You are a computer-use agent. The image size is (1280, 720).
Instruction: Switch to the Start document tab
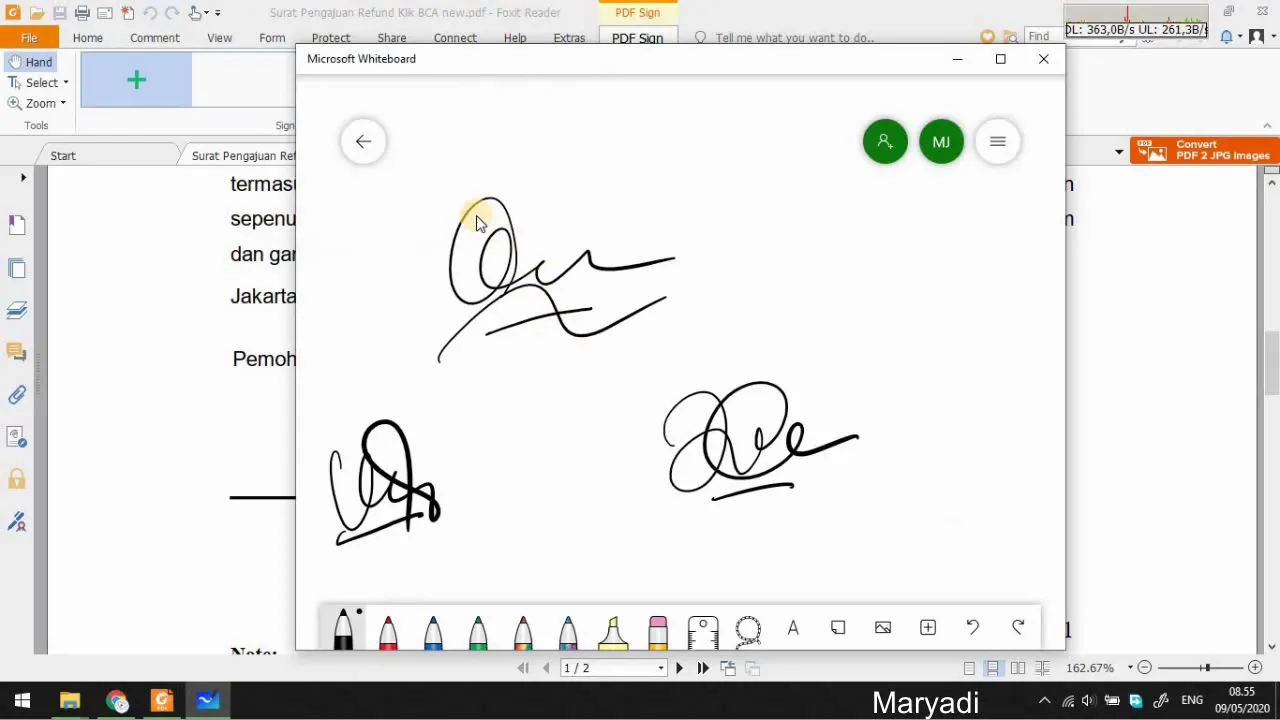click(63, 156)
